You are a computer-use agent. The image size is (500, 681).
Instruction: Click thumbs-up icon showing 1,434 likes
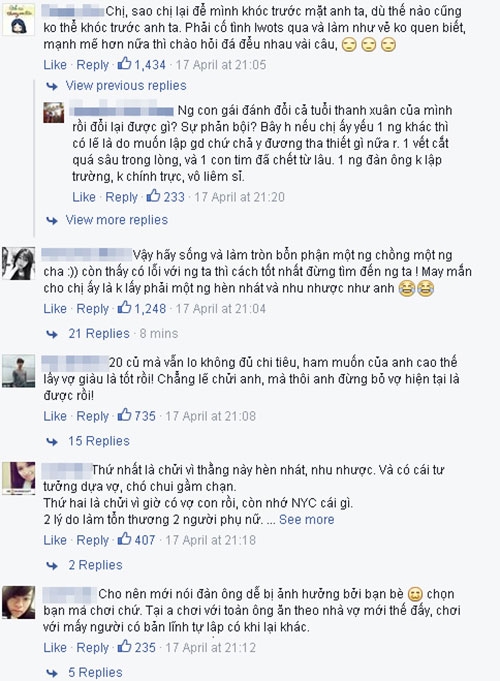tap(124, 64)
